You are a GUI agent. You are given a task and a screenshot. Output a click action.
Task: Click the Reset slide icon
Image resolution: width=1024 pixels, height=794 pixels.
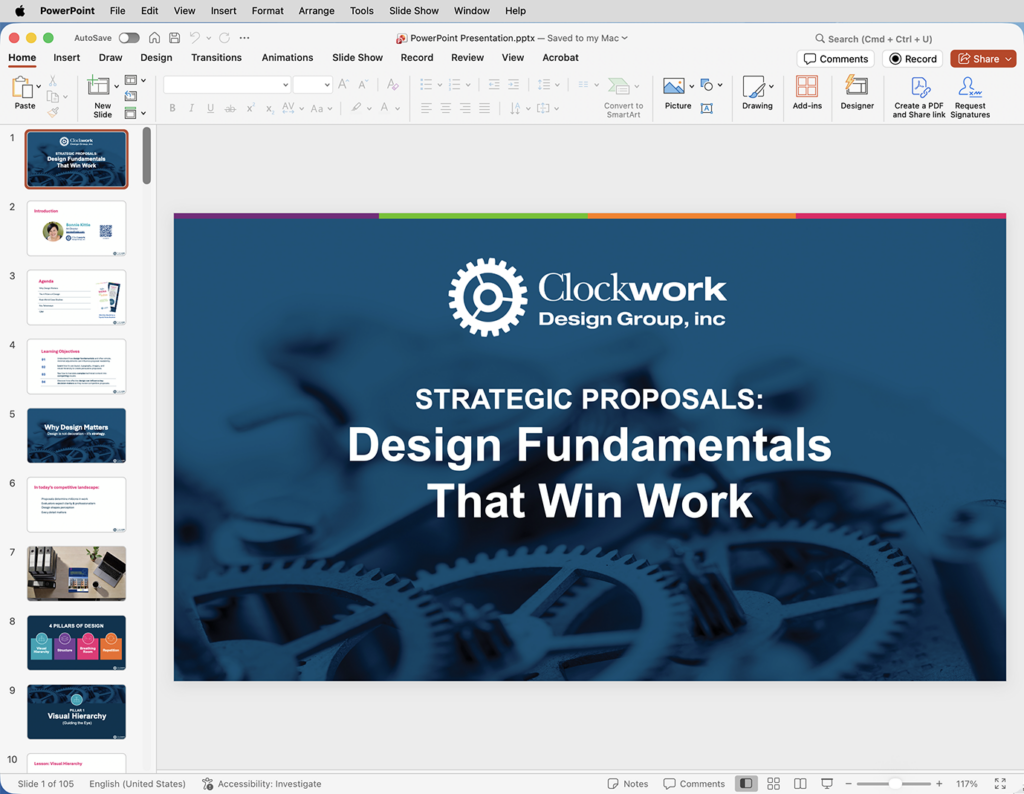pos(131,96)
